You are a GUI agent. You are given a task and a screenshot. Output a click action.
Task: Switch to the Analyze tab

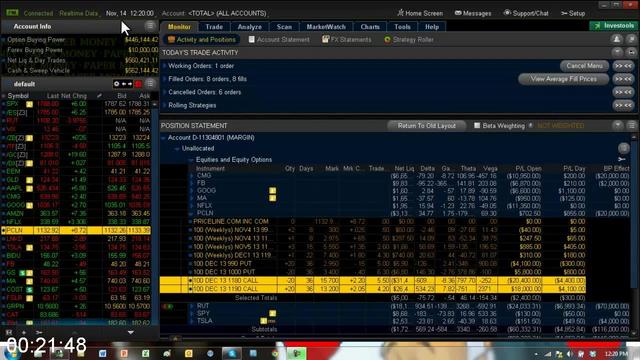249,27
